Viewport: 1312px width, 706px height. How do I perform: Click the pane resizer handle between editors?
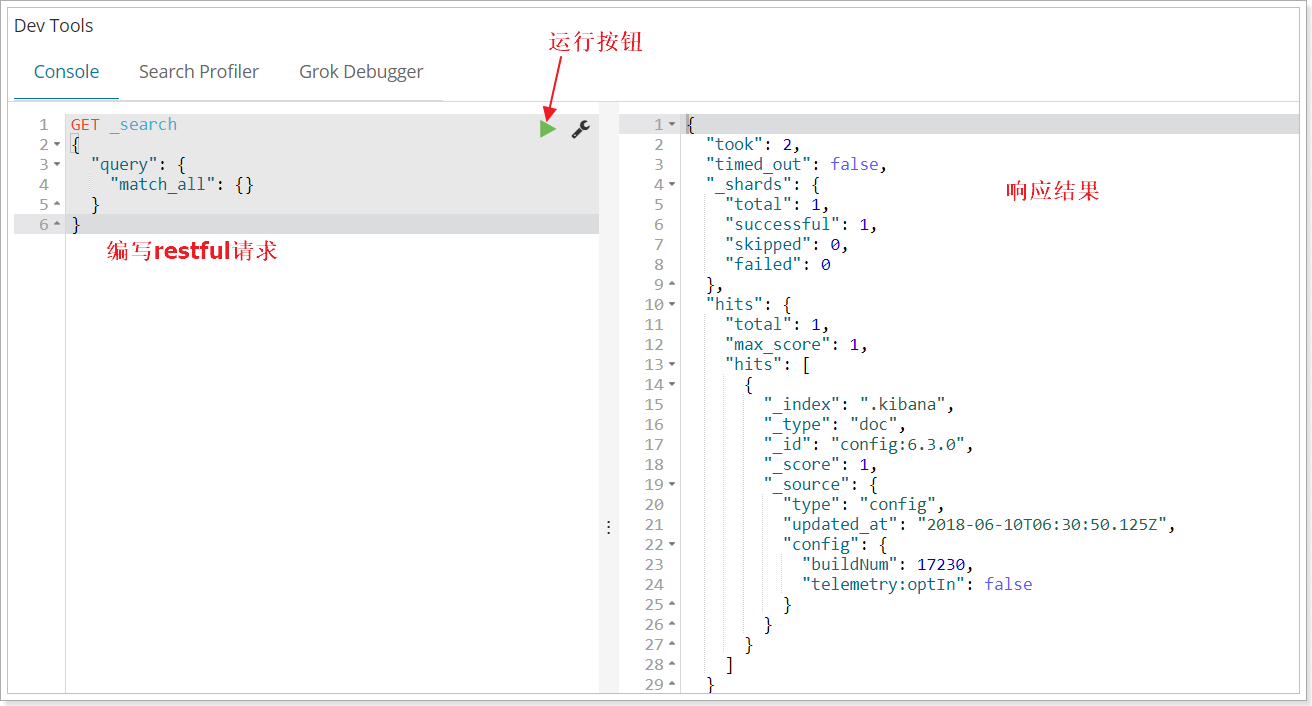click(x=608, y=527)
